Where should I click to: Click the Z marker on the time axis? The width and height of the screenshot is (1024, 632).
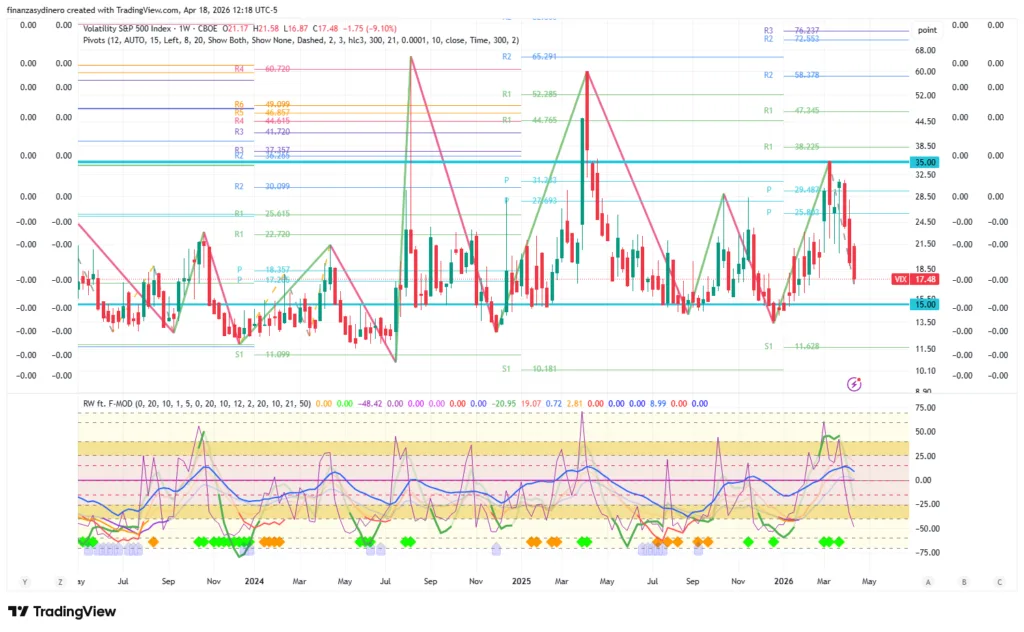61,581
